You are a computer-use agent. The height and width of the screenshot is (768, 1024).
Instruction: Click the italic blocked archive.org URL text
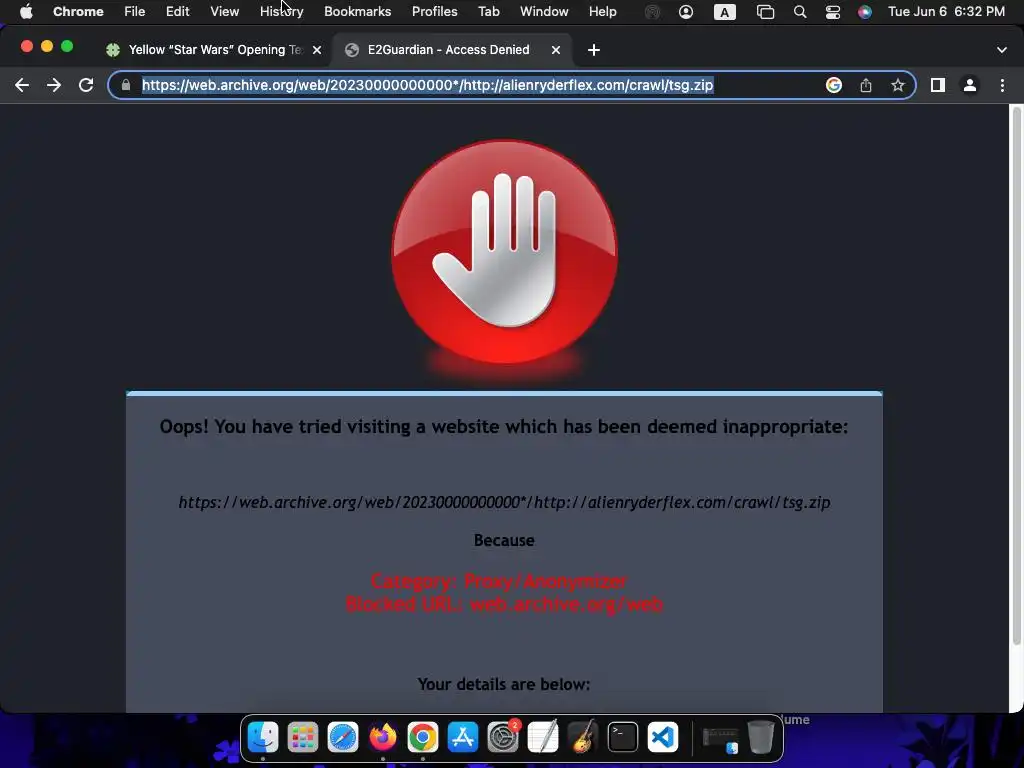(x=504, y=502)
